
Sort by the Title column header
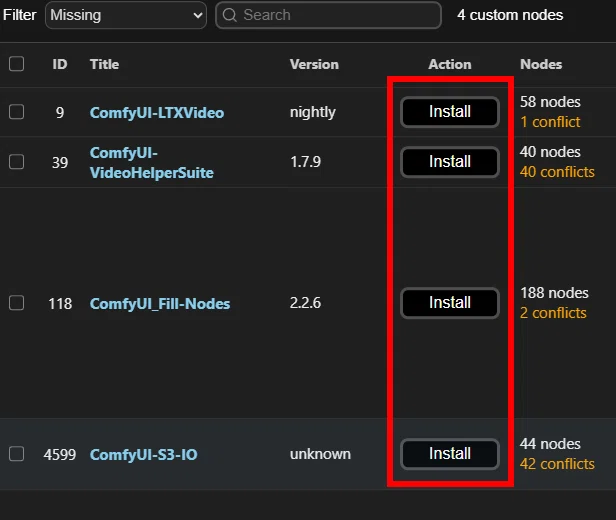pos(104,64)
